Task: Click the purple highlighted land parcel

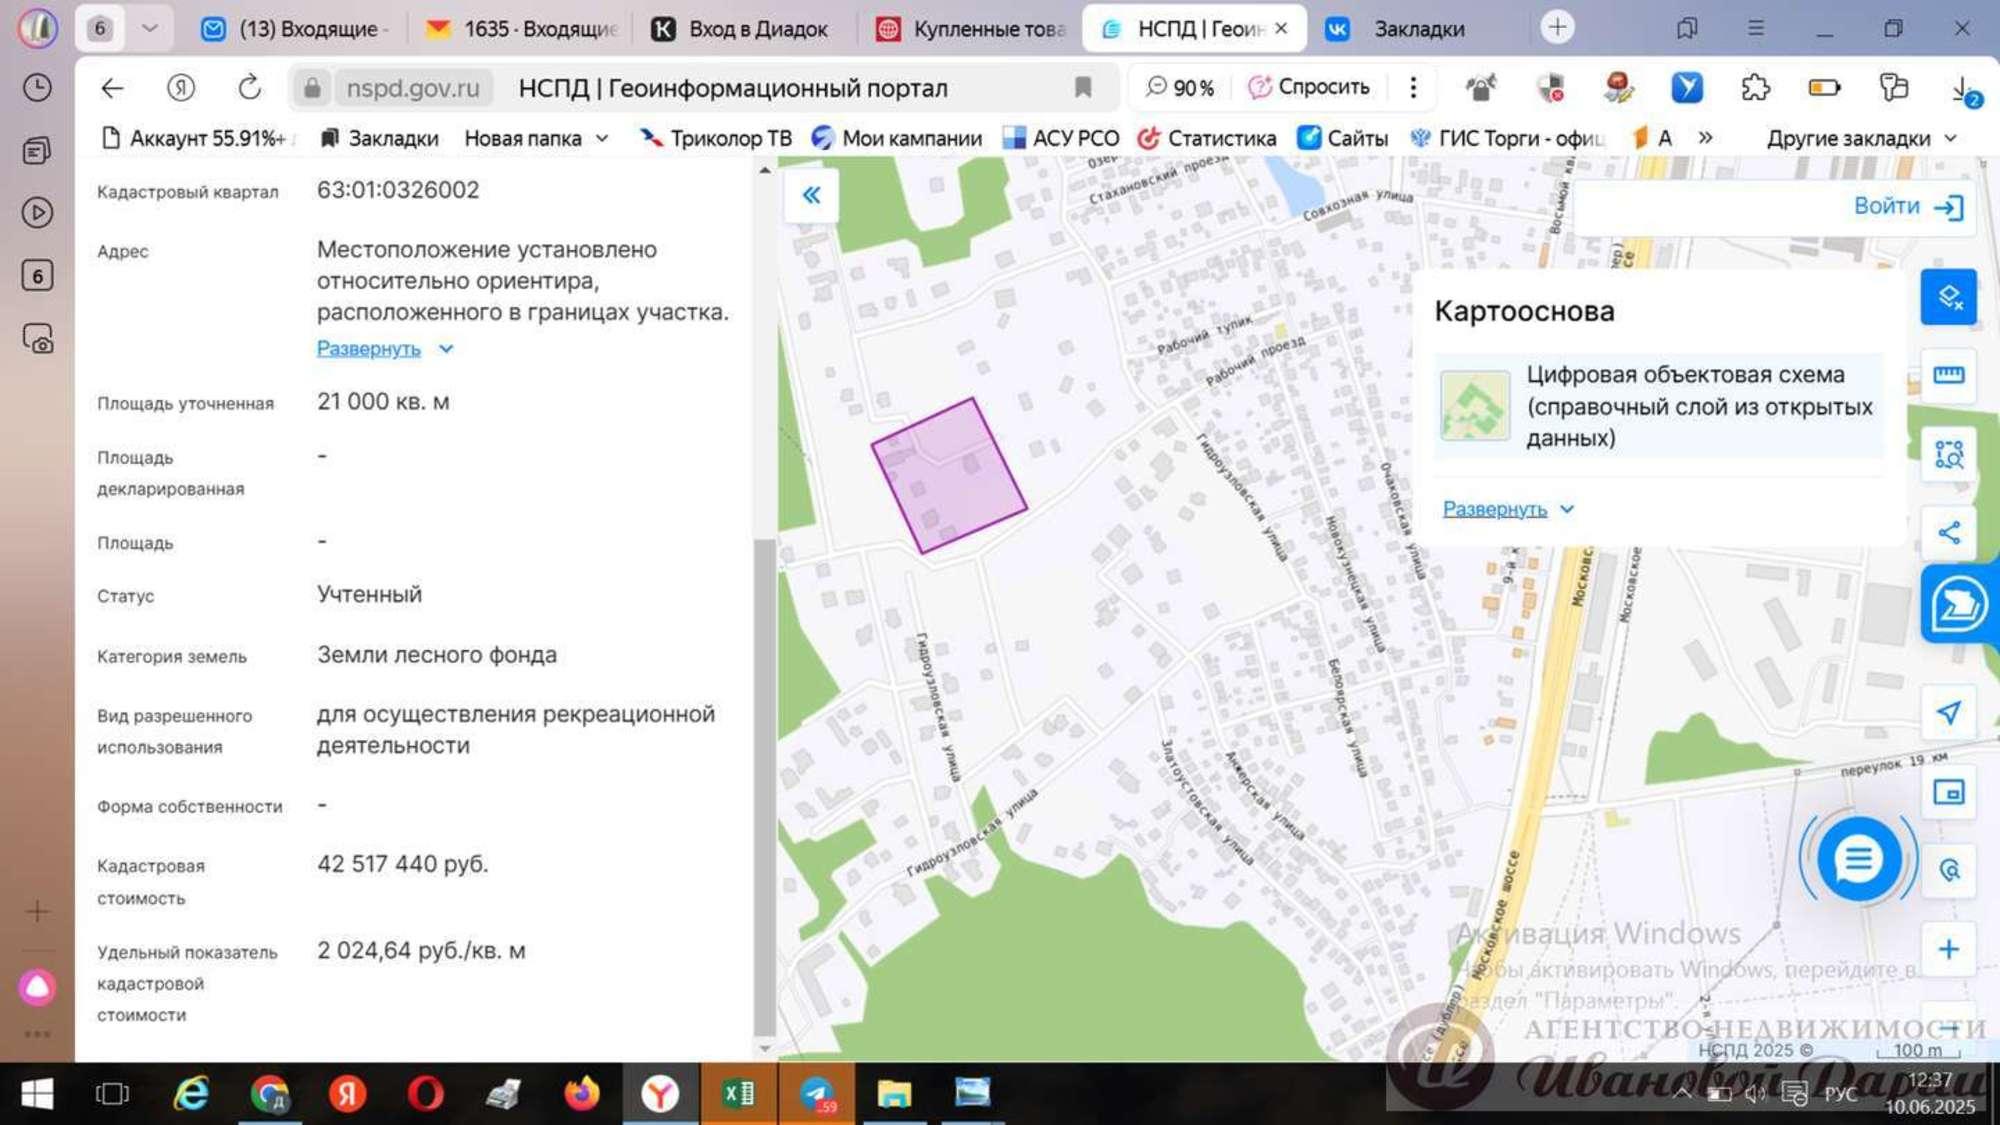Action: point(950,476)
